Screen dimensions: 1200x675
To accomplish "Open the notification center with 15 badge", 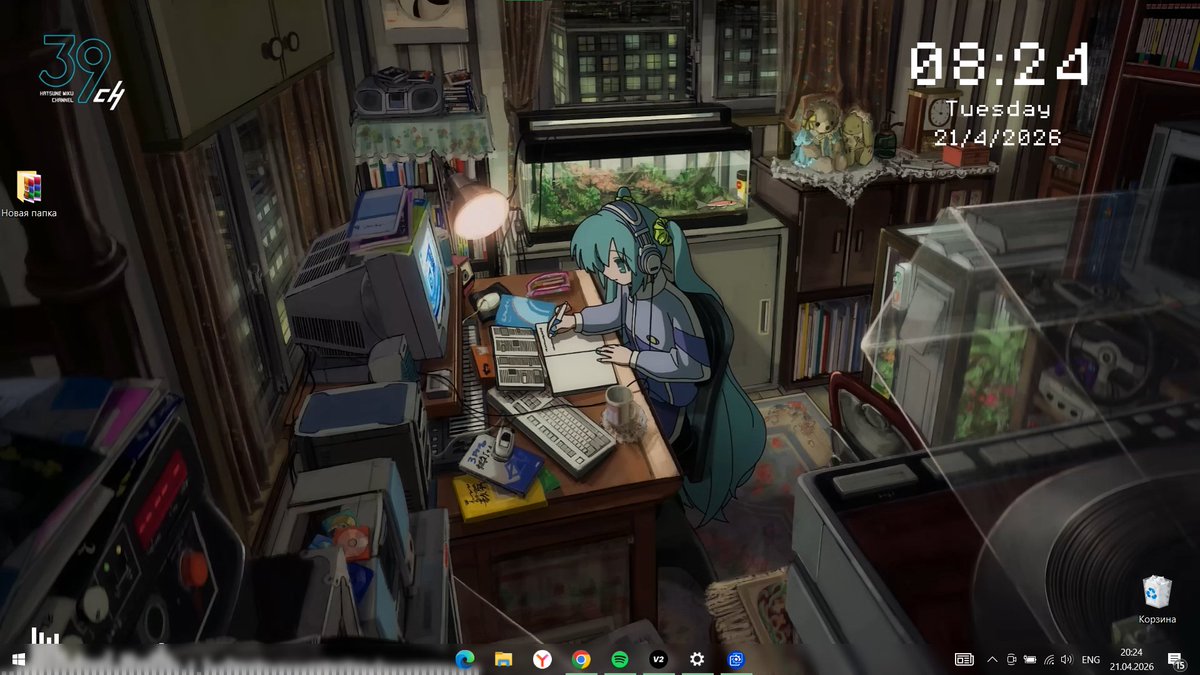I will (x=1178, y=660).
